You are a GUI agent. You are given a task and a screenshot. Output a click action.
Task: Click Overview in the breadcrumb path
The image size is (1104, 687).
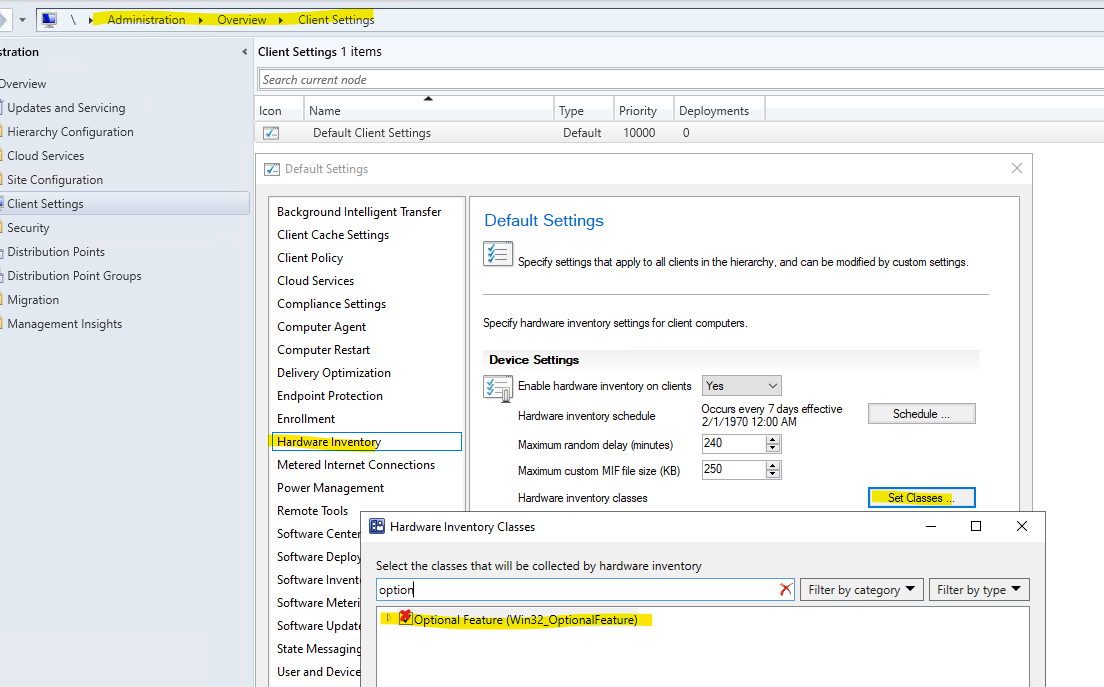[x=242, y=20]
